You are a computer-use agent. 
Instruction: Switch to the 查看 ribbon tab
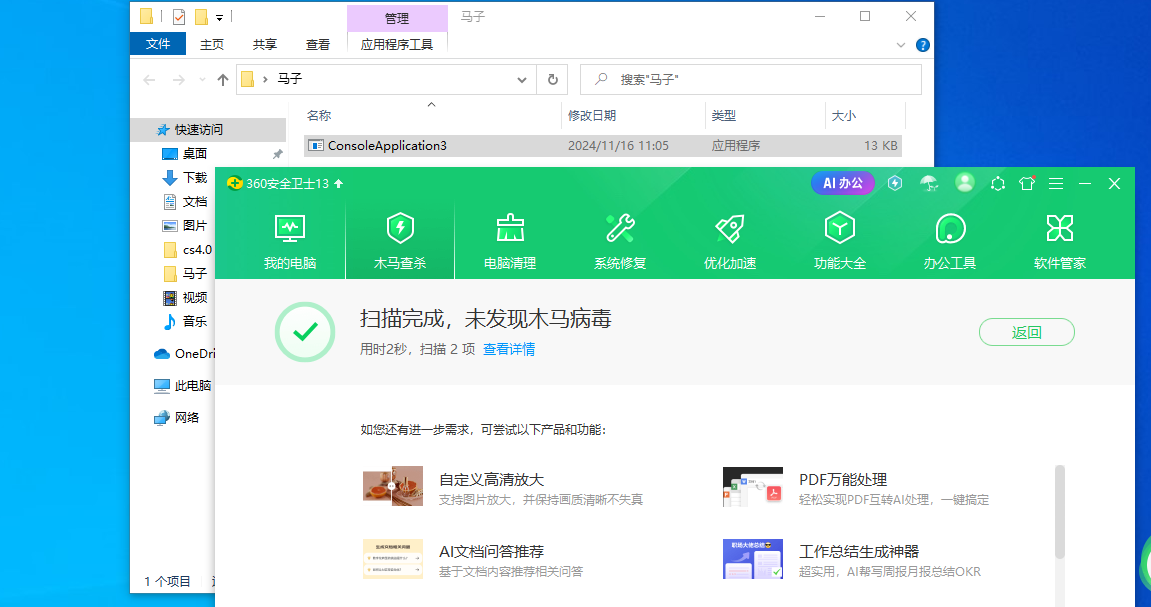pyautogui.click(x=318, y=44)
